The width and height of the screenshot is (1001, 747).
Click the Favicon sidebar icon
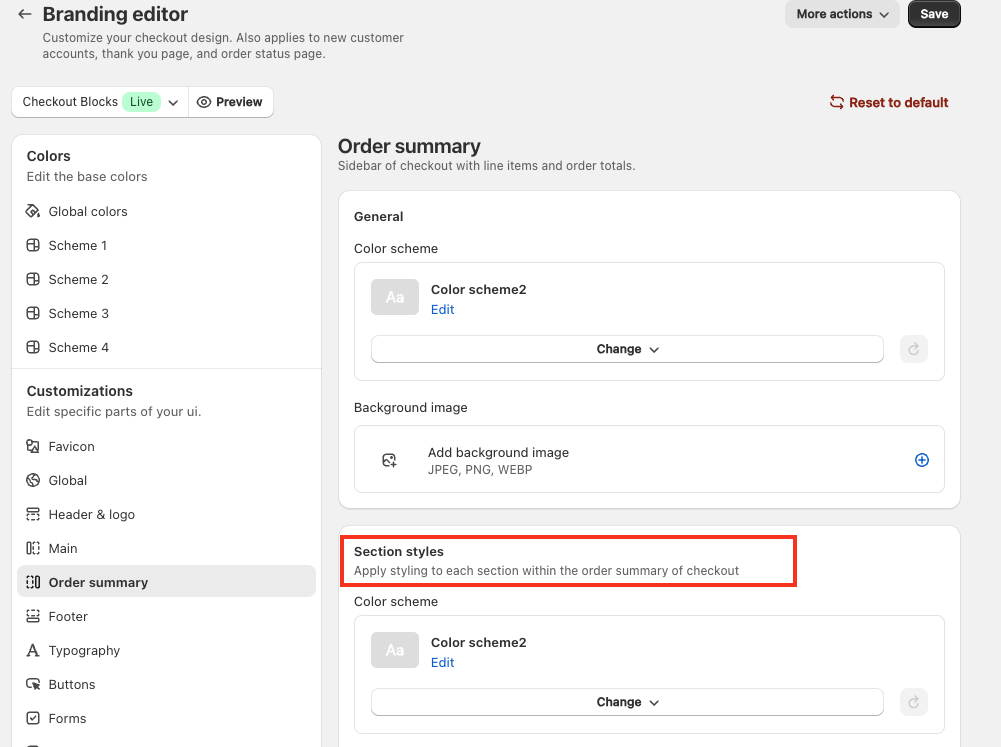pyautogui.click(x=33, y=446)
